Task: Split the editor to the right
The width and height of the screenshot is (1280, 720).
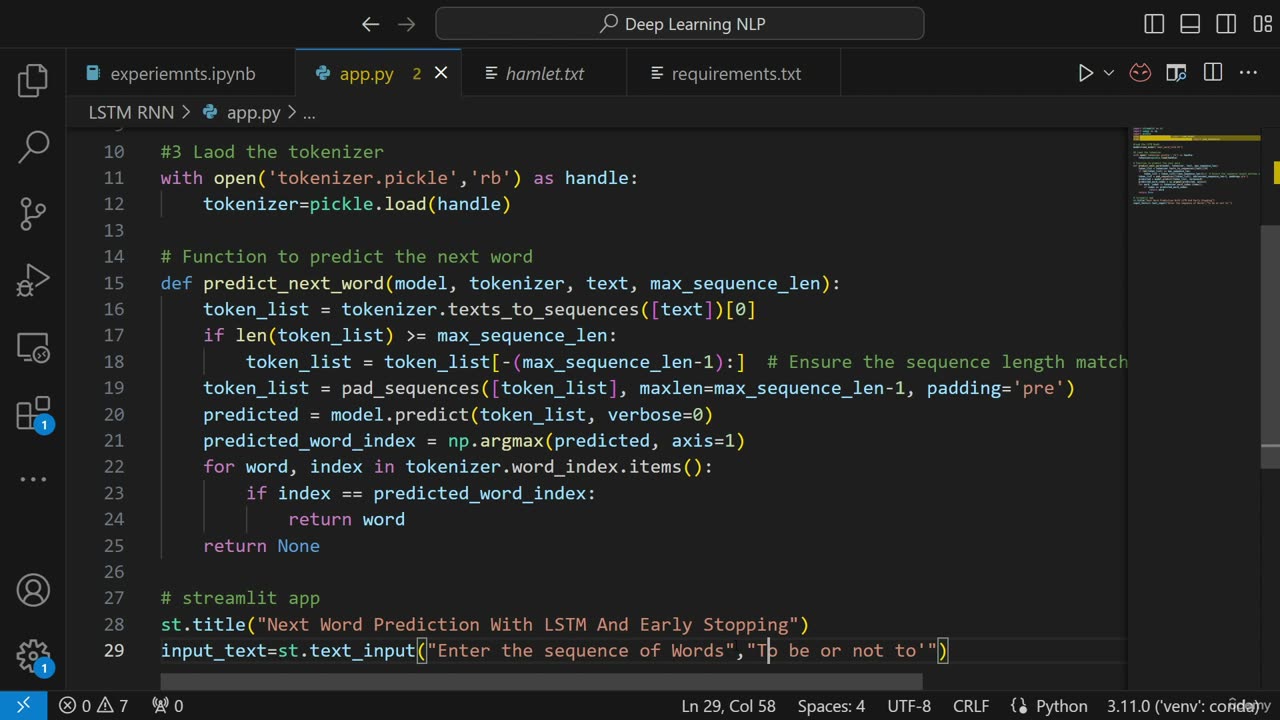Action: [x=1213, y=73]
